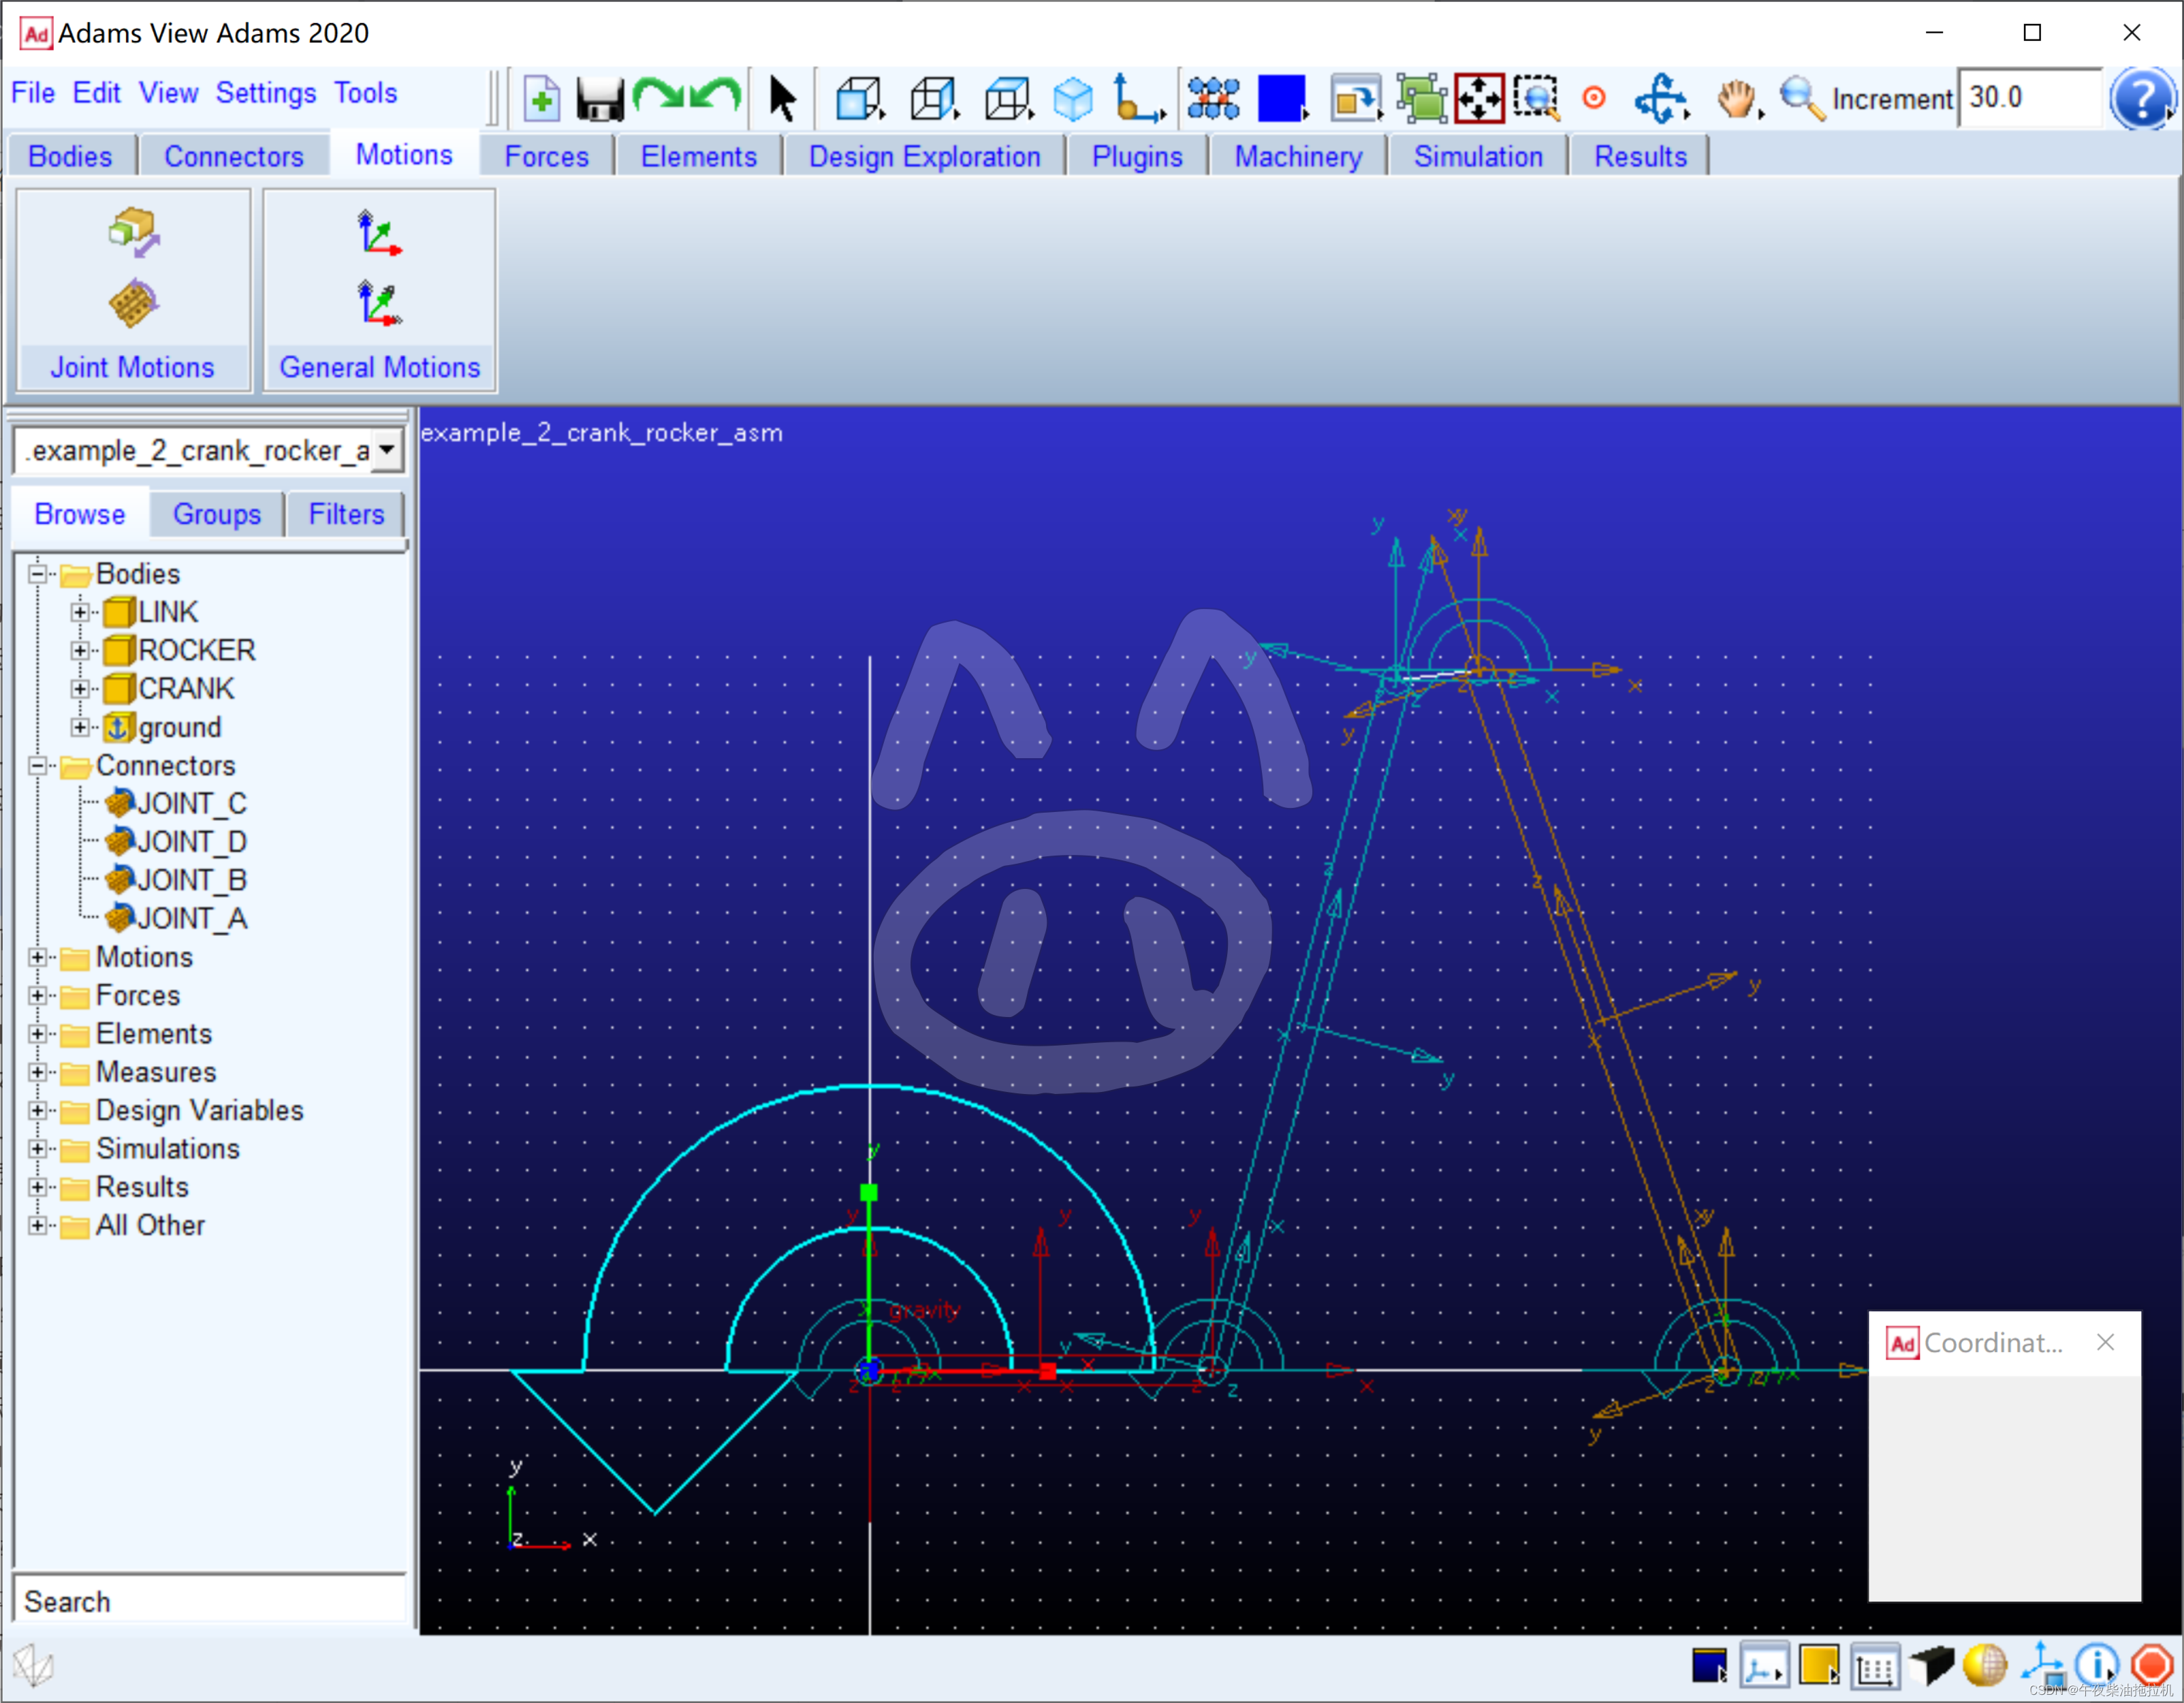Open the Simulation ribbon tab
2184x1703 pixels.
pyautogui.click(x=1477, y=157)
